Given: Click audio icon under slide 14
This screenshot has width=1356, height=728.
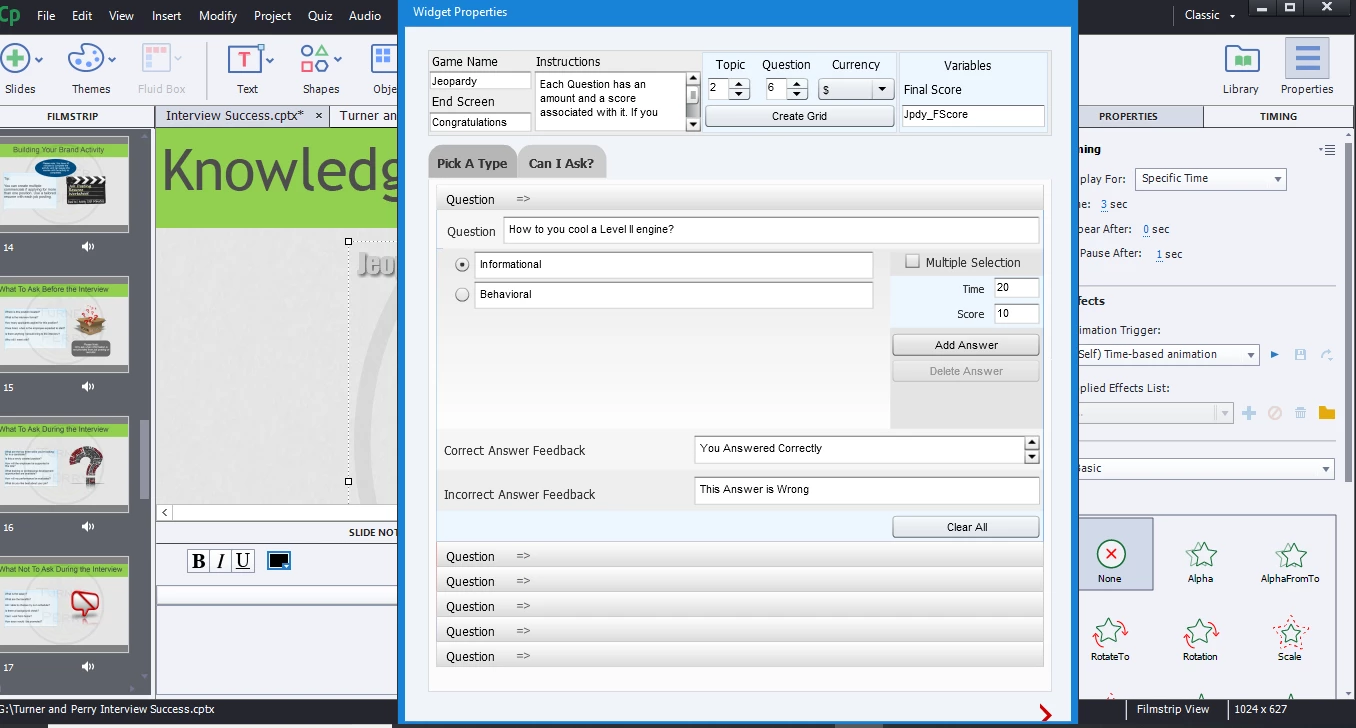Looking at the screenshot, I should tap(89, 247).
